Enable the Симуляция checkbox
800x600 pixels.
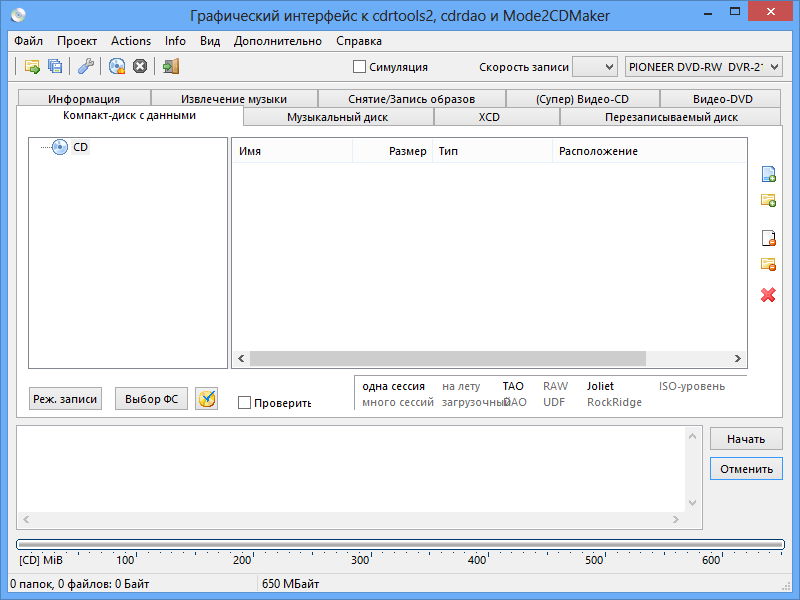pos(357,66)
